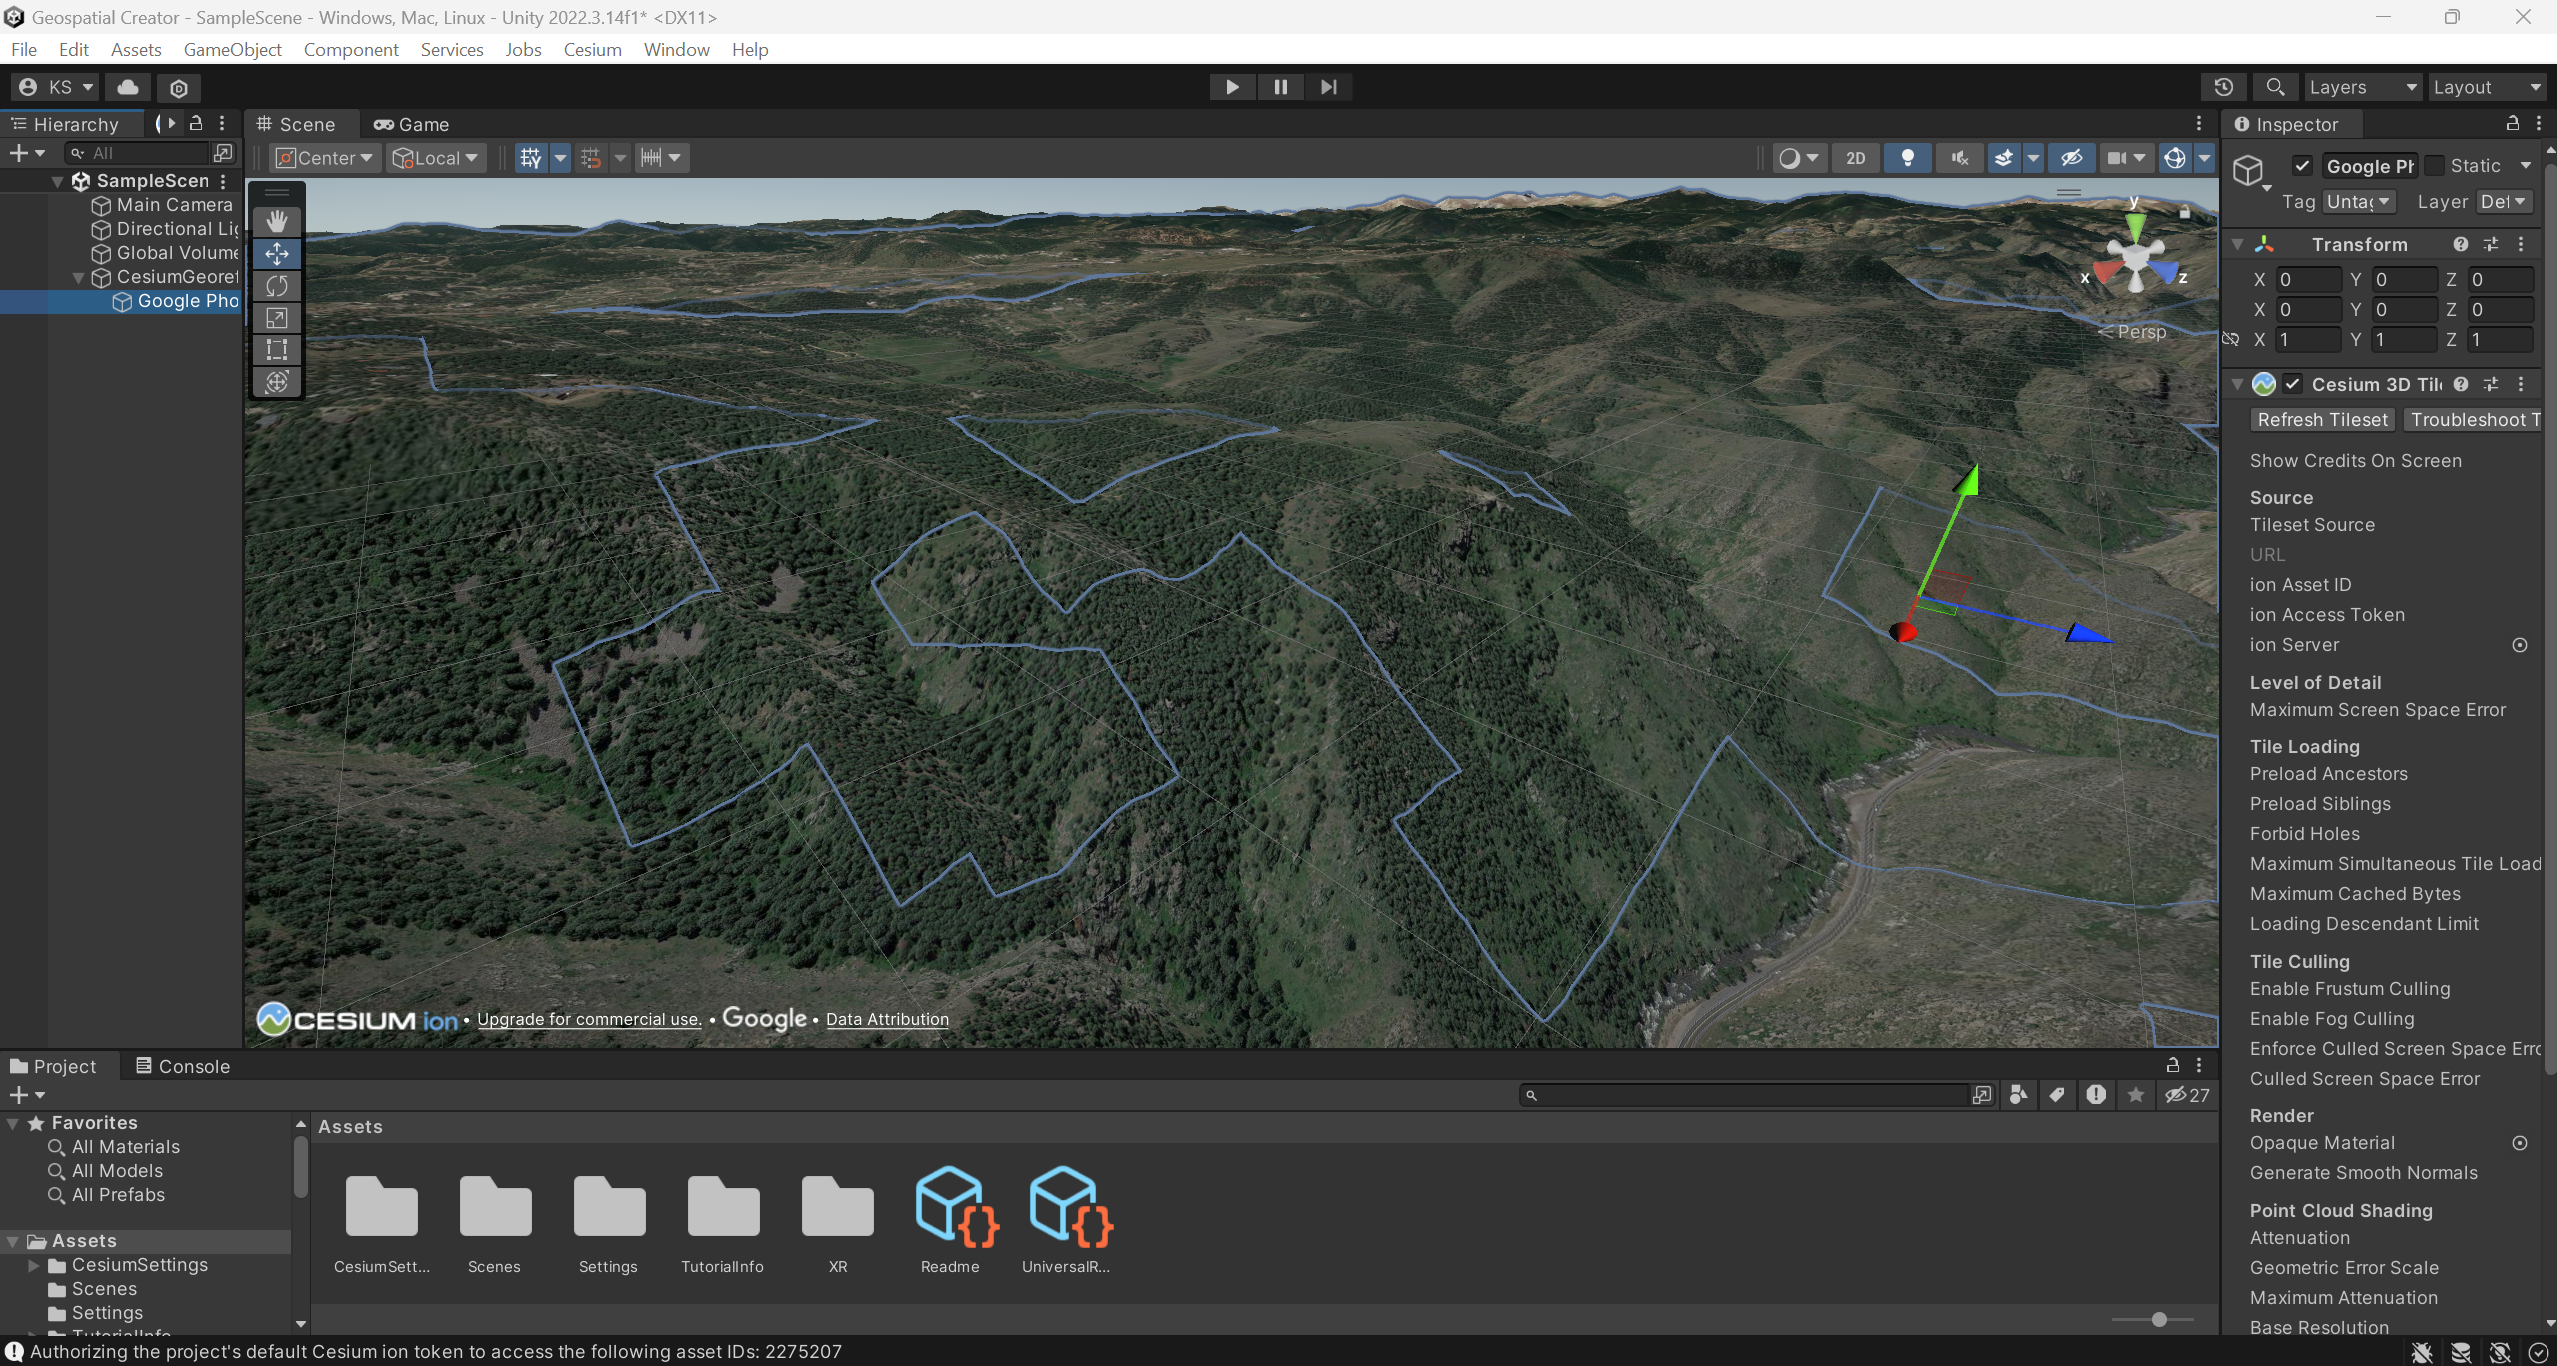
Task: Collapse the CesiumGeoreference tree item
Action: pyautogui.click(x=79, y=277)
